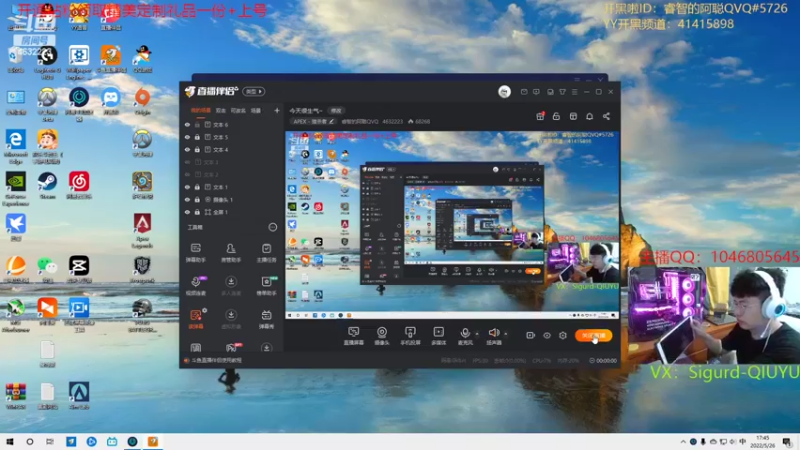This screenshot has height=450, width=800.
Task: Hide the 文本 1 layer using its eye
Action: [x=187, y=187]
